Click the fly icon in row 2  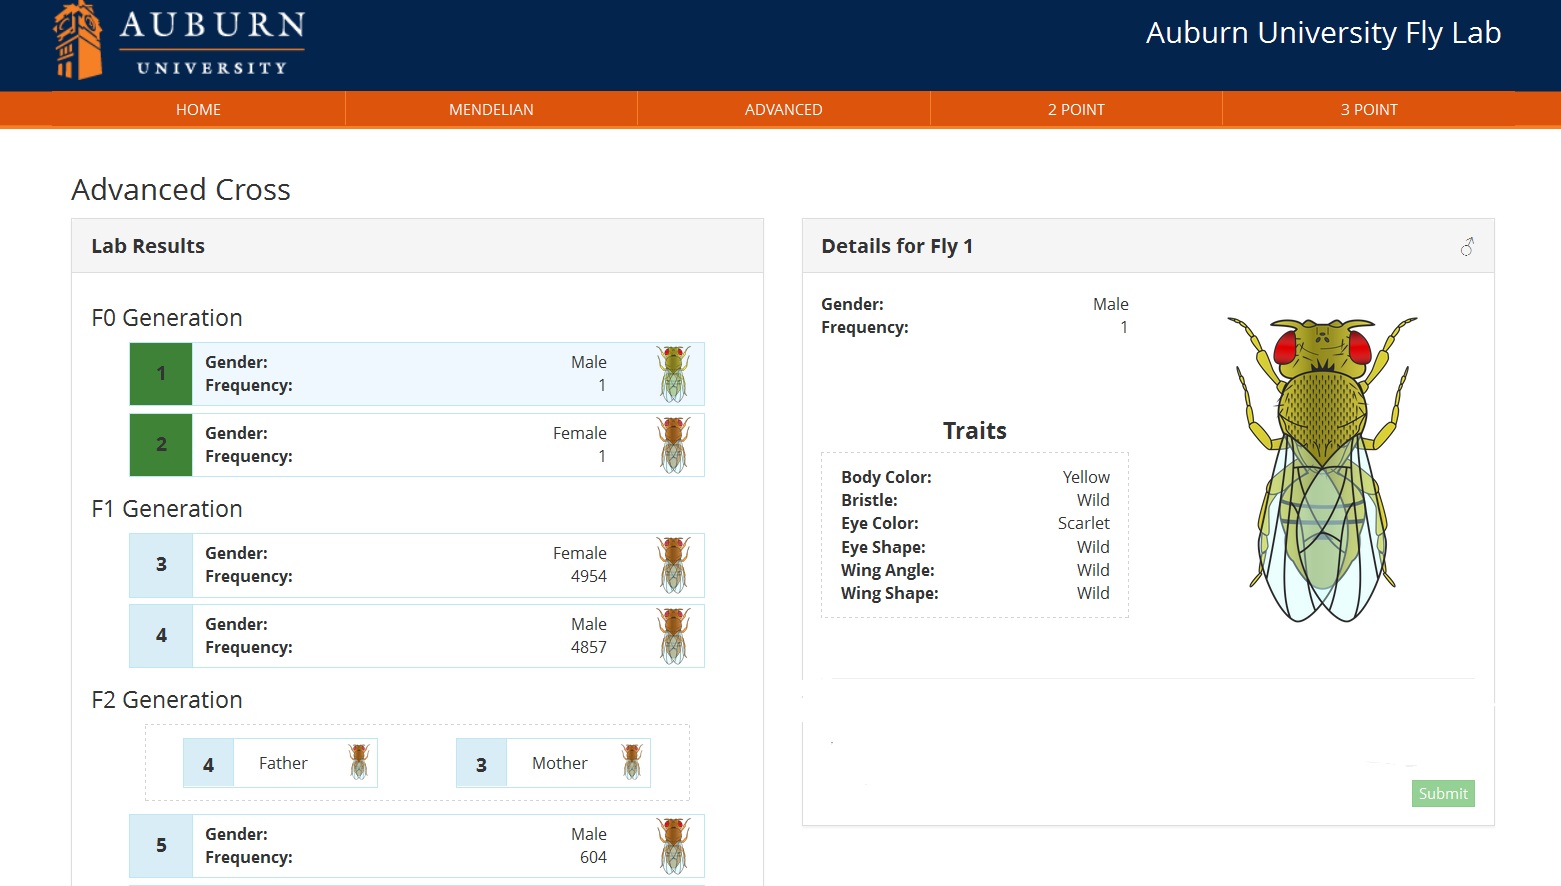673,445
